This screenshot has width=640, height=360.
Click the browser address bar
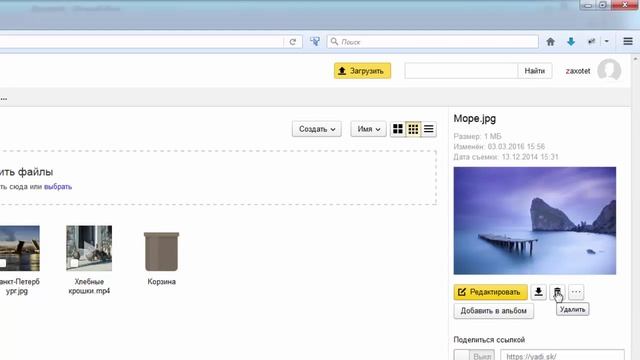click(x=142, y=42)
